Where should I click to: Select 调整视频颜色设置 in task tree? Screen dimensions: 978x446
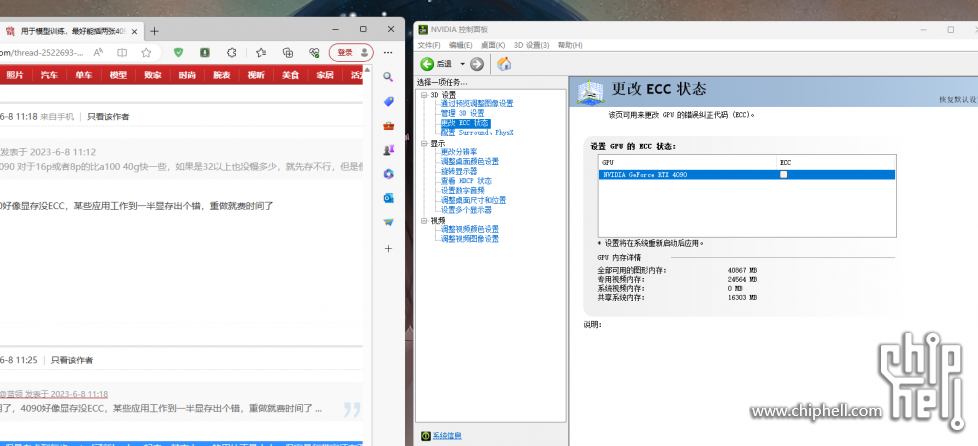470,230
